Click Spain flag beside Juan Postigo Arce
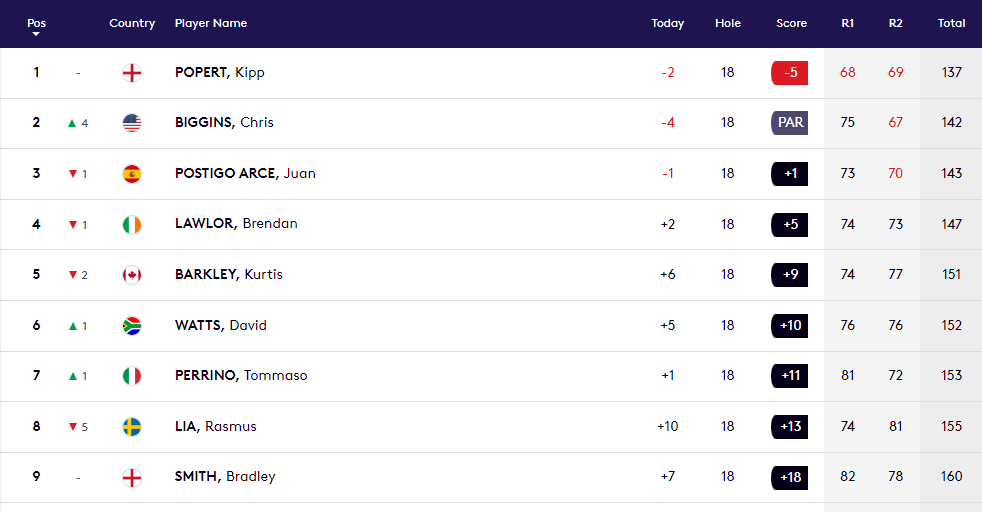The width and height of the screenshot is (982, 512). pos(132,174)
